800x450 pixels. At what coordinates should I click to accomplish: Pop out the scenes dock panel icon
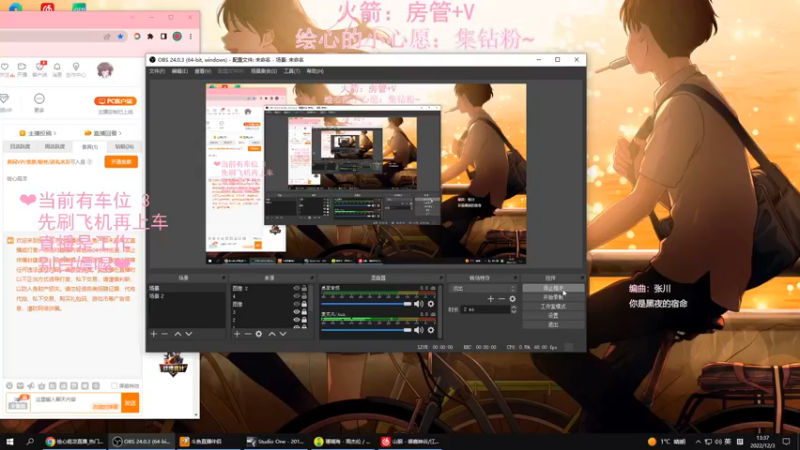coord(223,278)
